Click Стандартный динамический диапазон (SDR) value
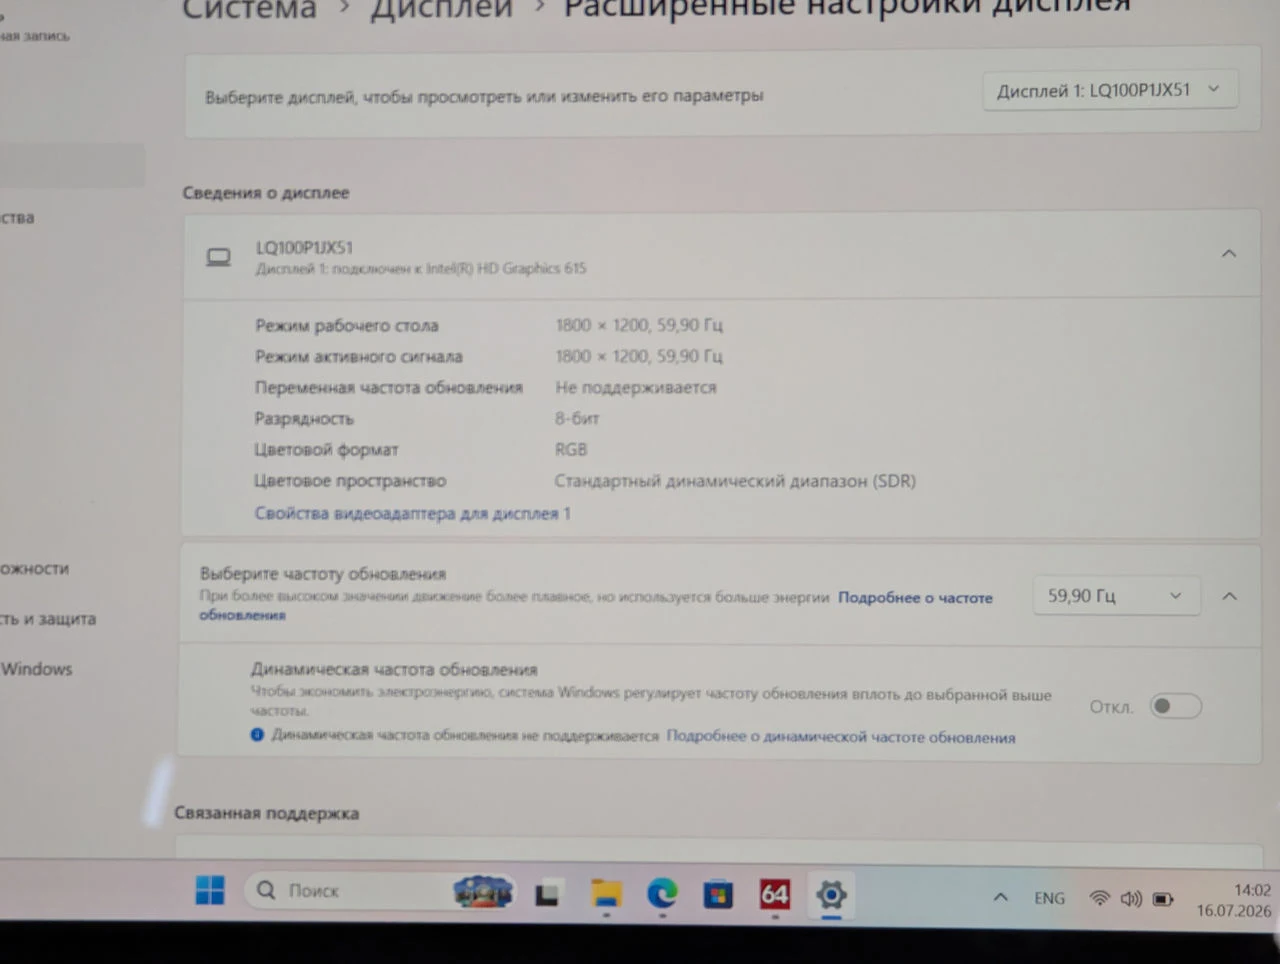The image size is (1280, 964). 735,481
